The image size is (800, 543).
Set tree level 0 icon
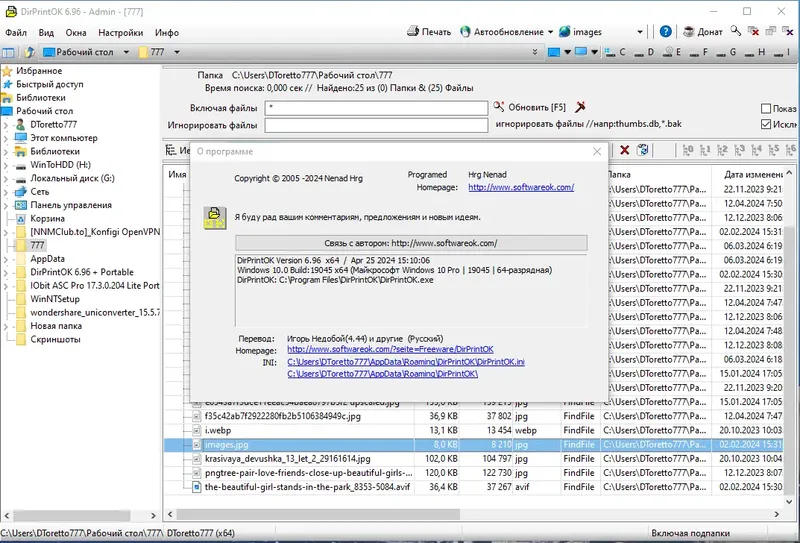(x=688, y=150)
